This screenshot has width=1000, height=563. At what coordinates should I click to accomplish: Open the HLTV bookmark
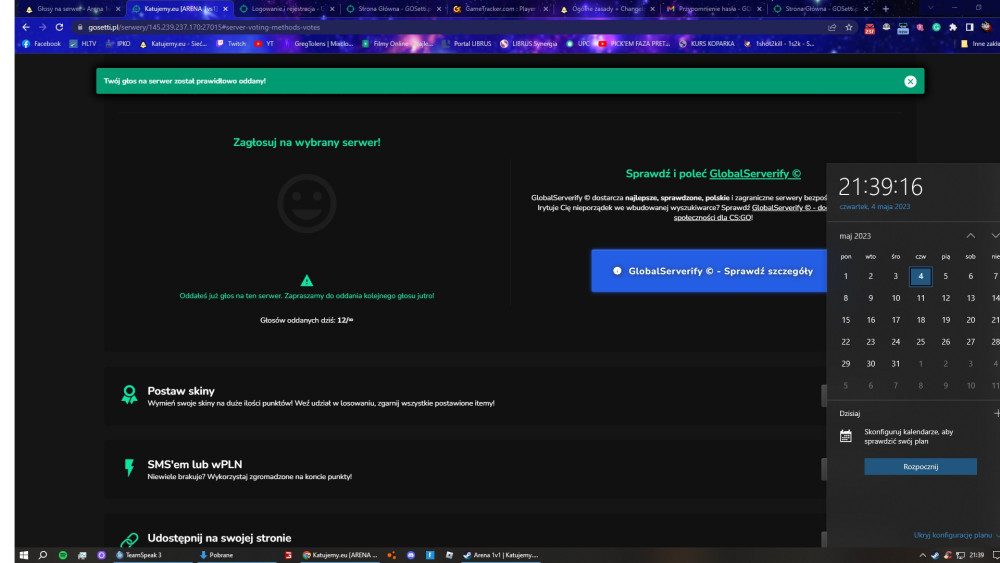point(83,44)
